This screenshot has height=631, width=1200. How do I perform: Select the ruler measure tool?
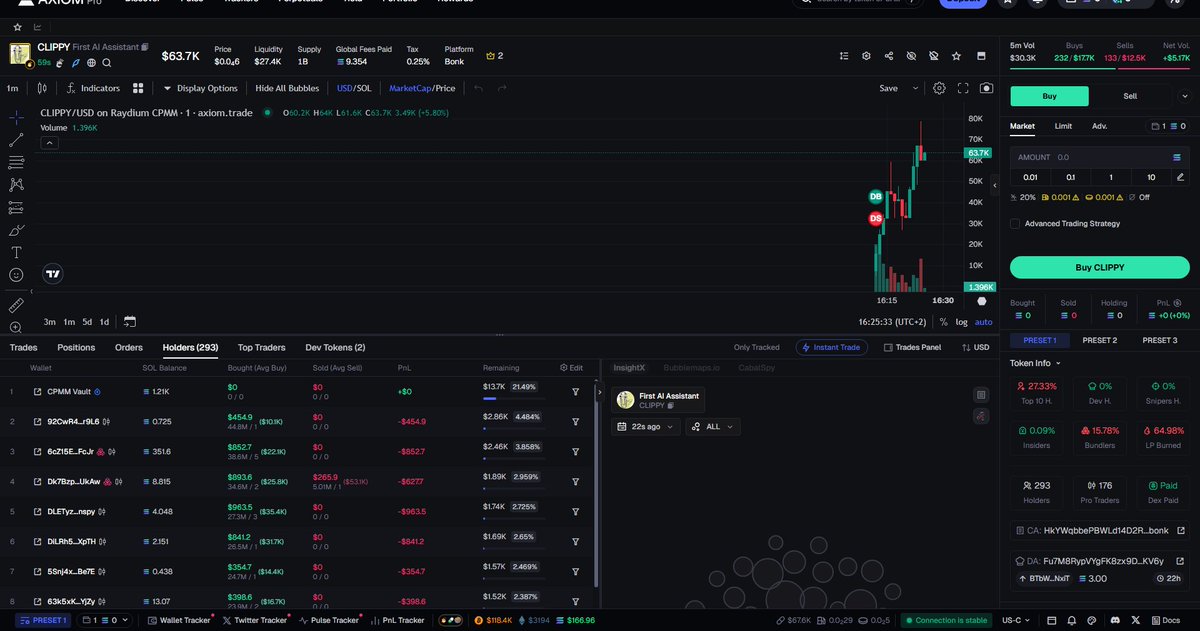[16, 304]
